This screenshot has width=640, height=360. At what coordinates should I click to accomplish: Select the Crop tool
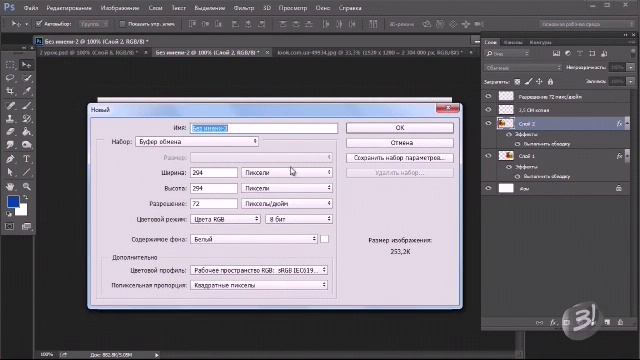click(10, 91)
